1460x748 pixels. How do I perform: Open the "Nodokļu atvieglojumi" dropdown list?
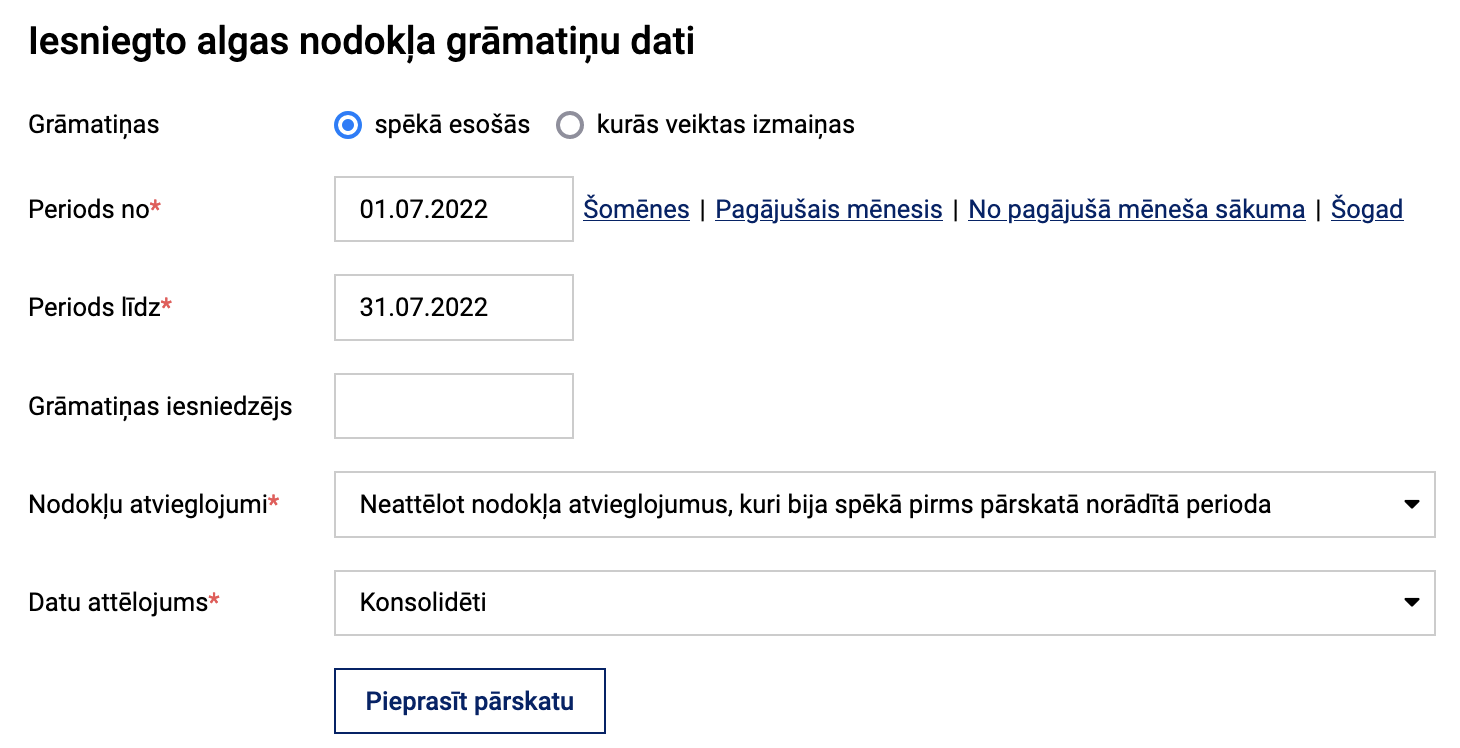[x=884, y=504]
